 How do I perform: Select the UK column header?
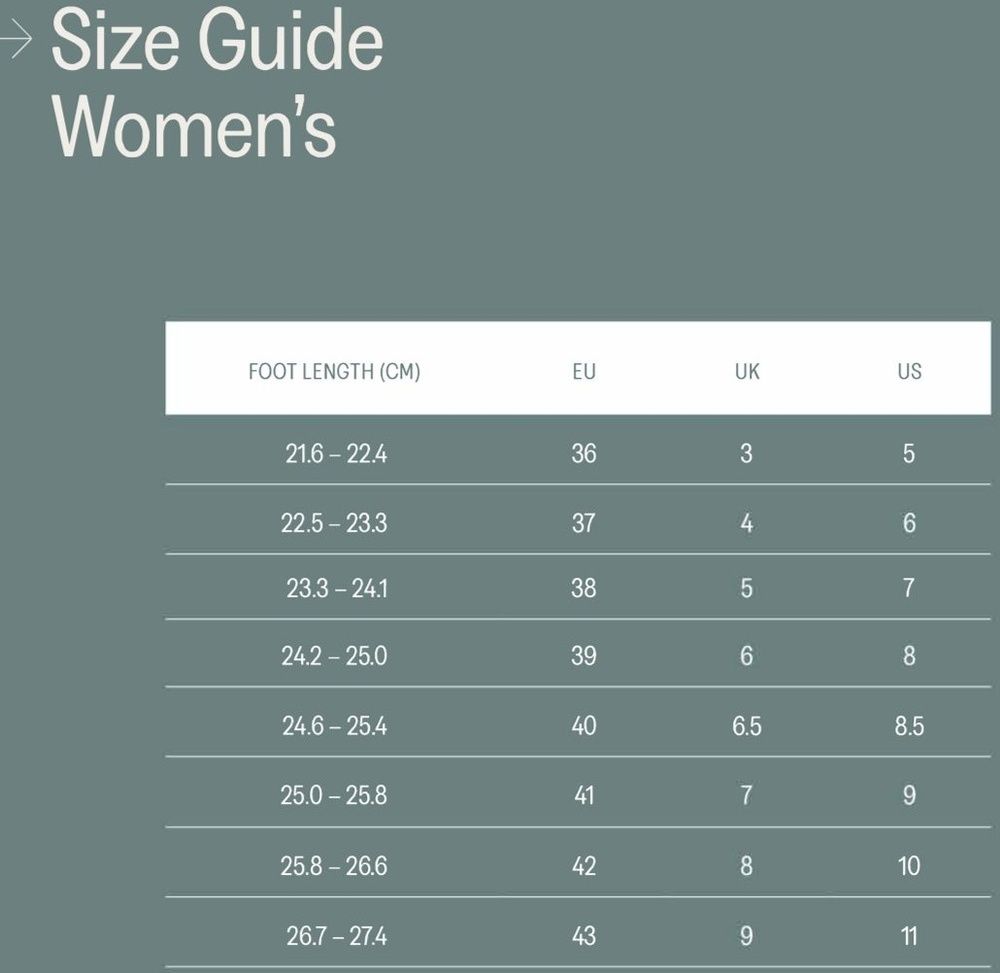pyautogui.click(x=747, y=372)
